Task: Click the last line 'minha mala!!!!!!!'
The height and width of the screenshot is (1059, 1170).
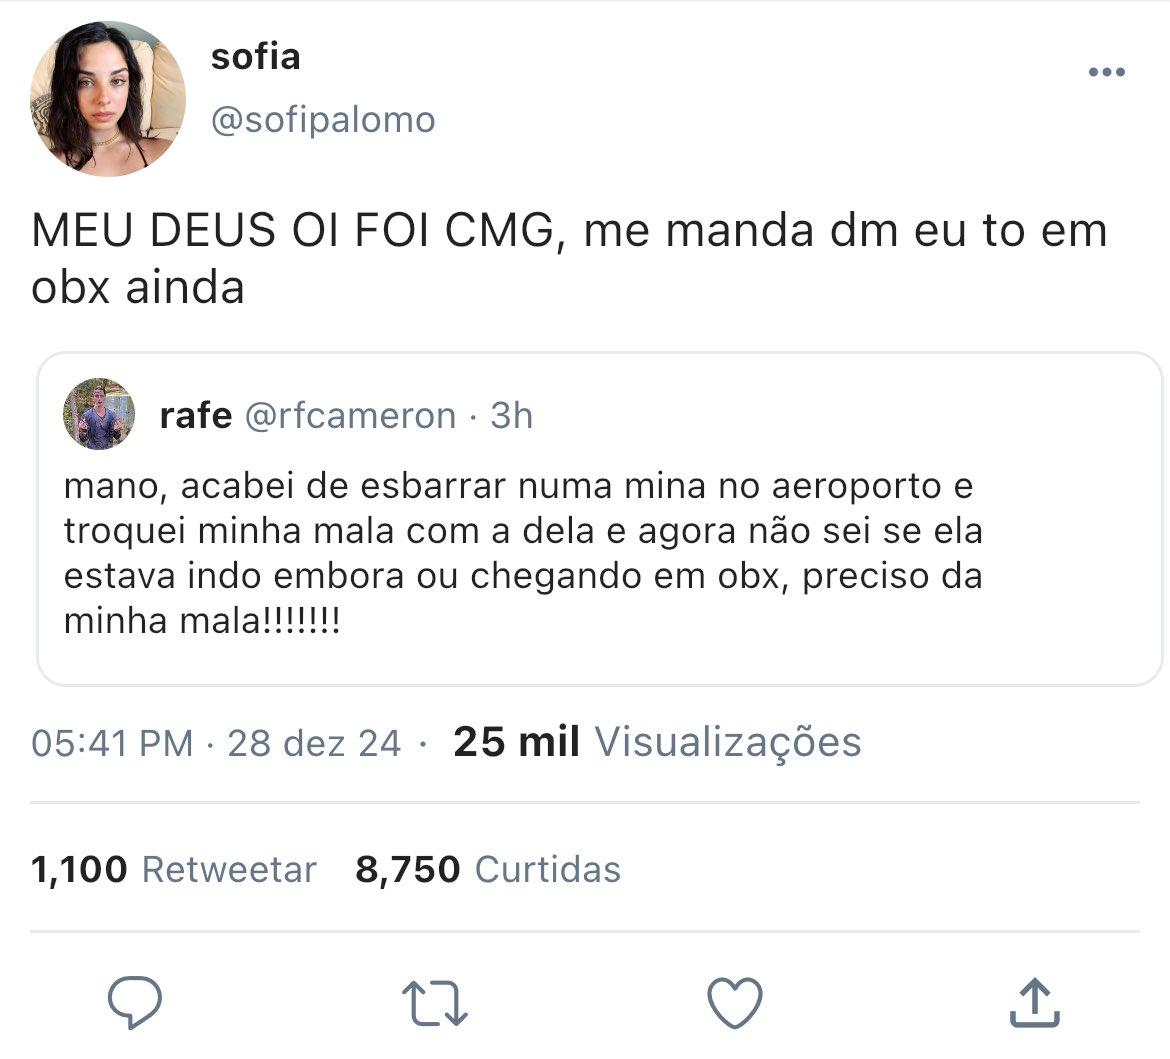Action: (202, 621)
